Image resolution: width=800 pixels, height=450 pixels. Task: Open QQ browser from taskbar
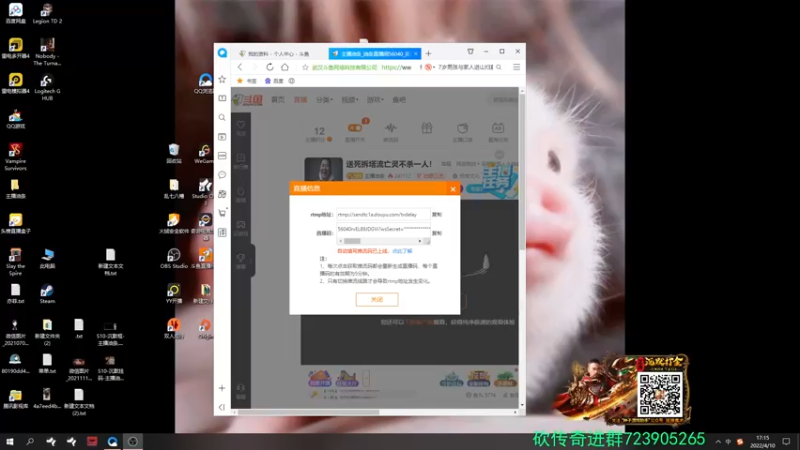pyautogui.click(x=112, y=441)
